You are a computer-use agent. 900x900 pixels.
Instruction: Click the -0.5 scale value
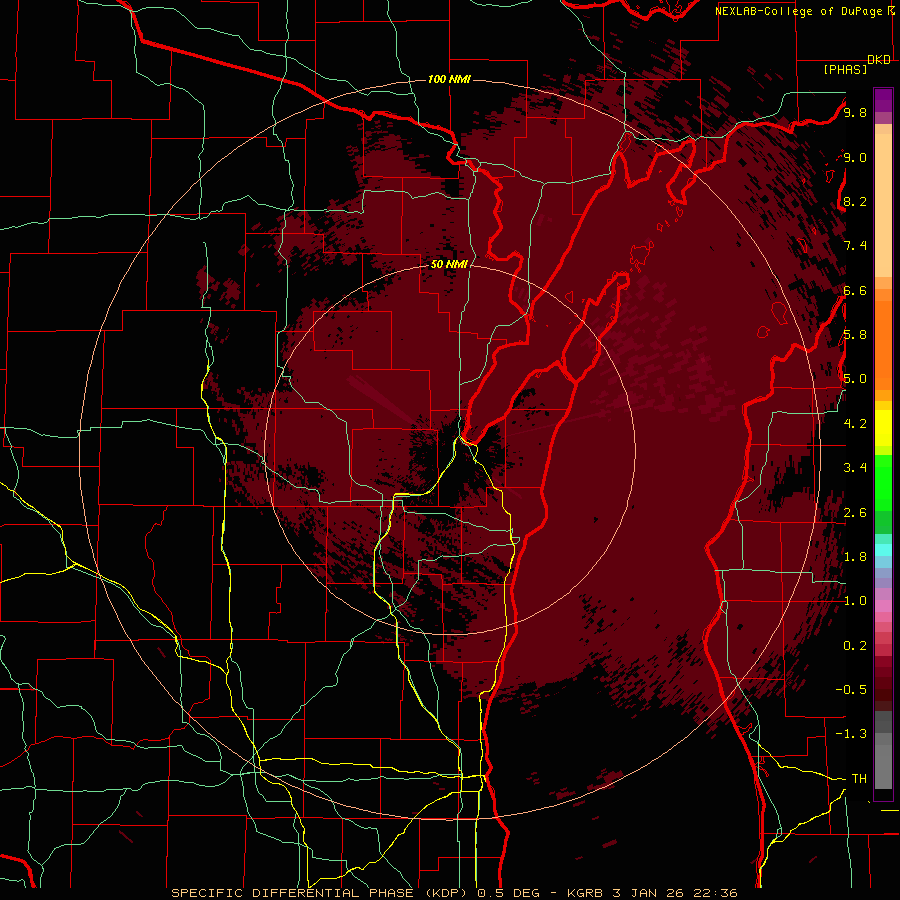click(851, 690)
